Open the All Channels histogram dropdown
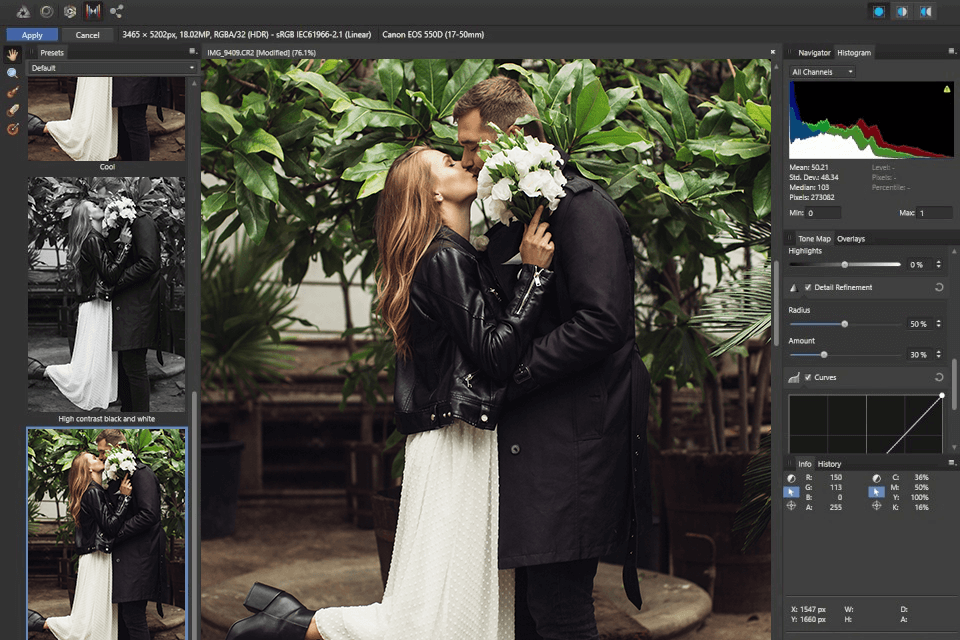This screenshot has height=640, width=960. (x=822, y=72)
